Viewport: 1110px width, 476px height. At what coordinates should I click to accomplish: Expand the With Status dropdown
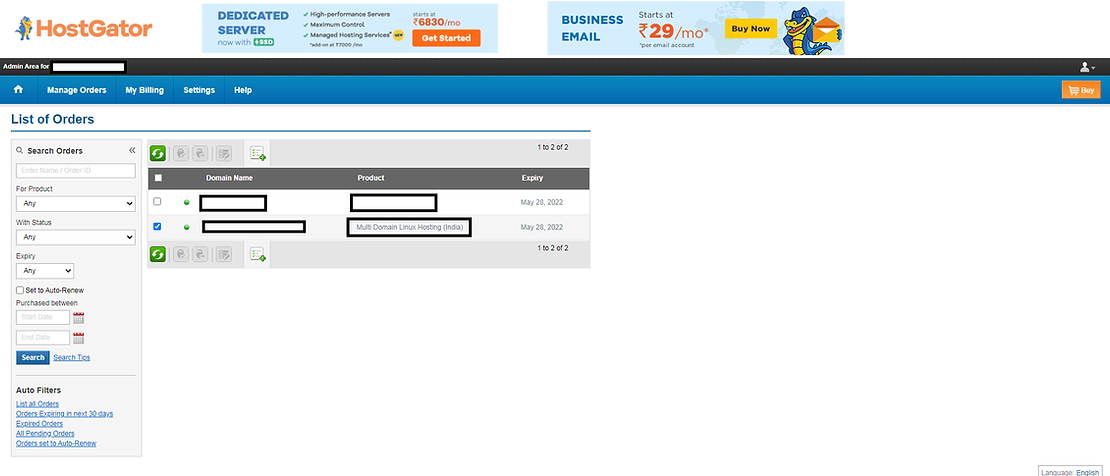click(75, 237)
